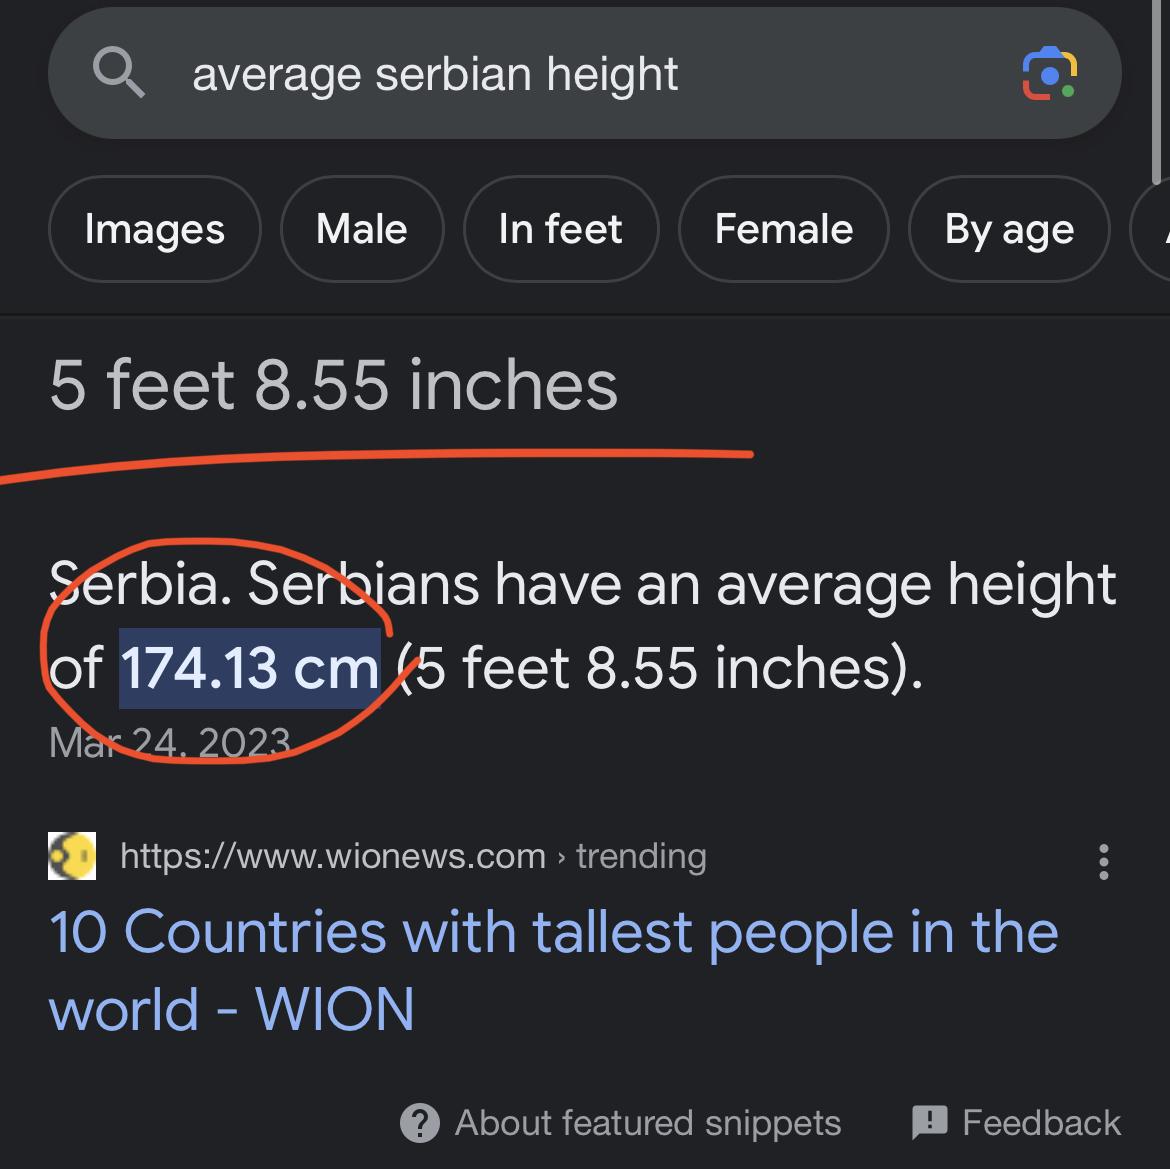The height and width of the screenshot is (1169, 1170).
Task: Click the Mar 24, 2023 snippet date
Action: pyautogui.click(x=170, y=742)
